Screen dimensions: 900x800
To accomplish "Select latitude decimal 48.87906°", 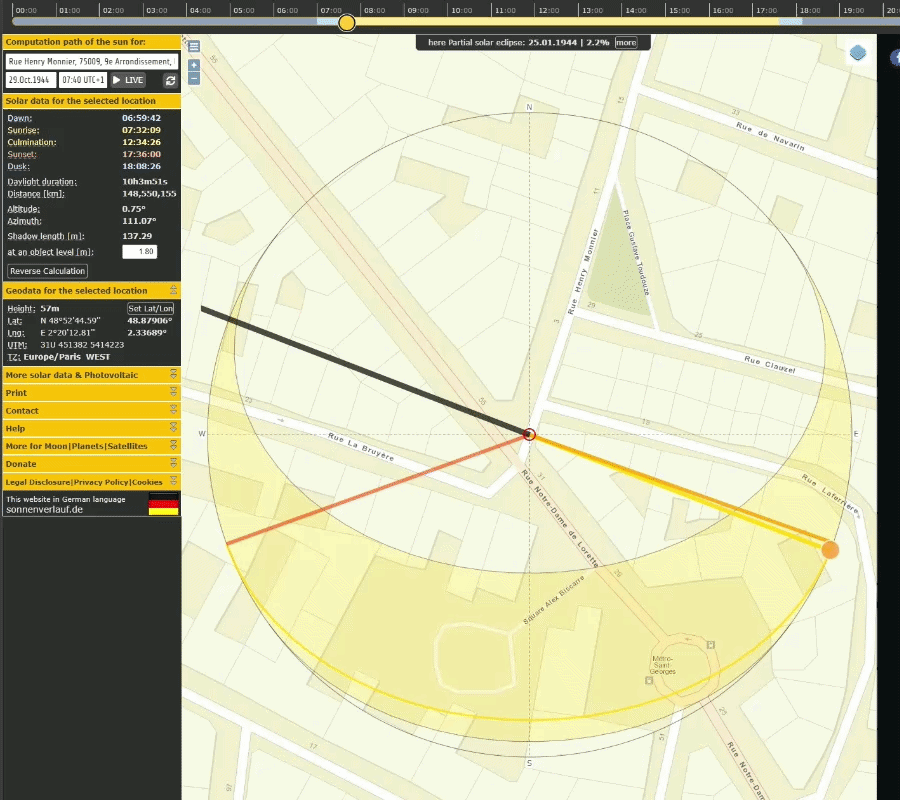I will click(149, 321).
